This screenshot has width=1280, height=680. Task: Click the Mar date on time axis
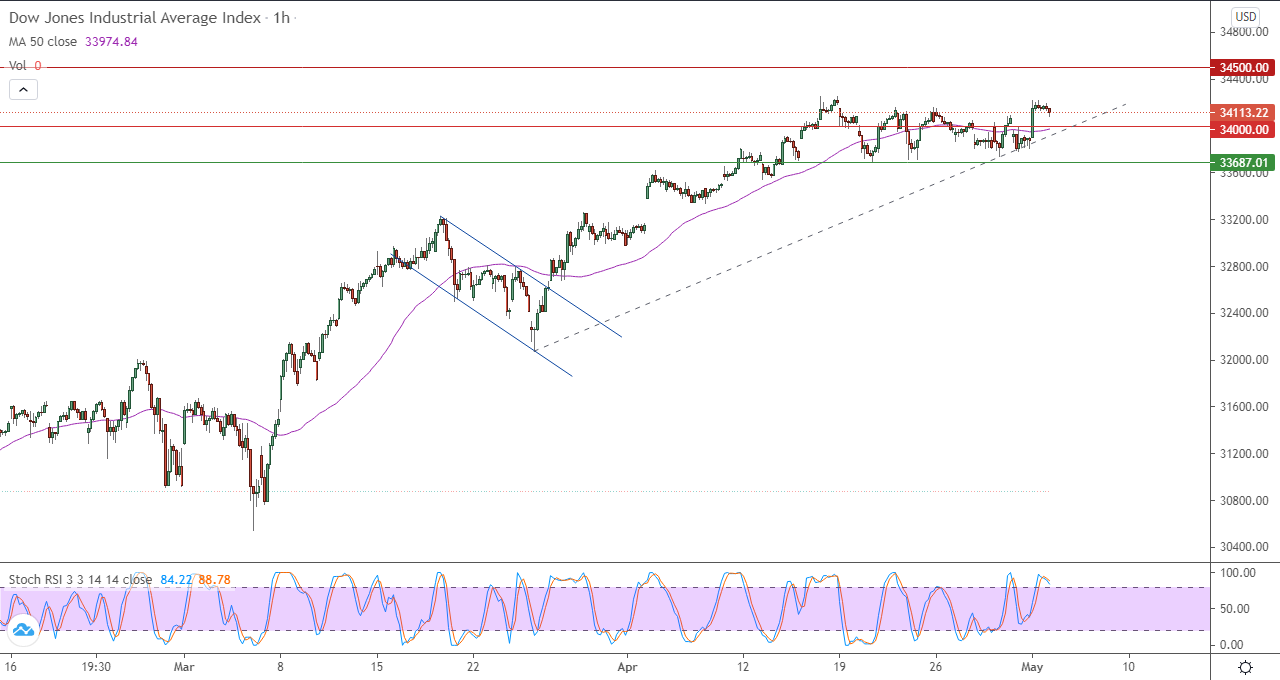[184, 666]
